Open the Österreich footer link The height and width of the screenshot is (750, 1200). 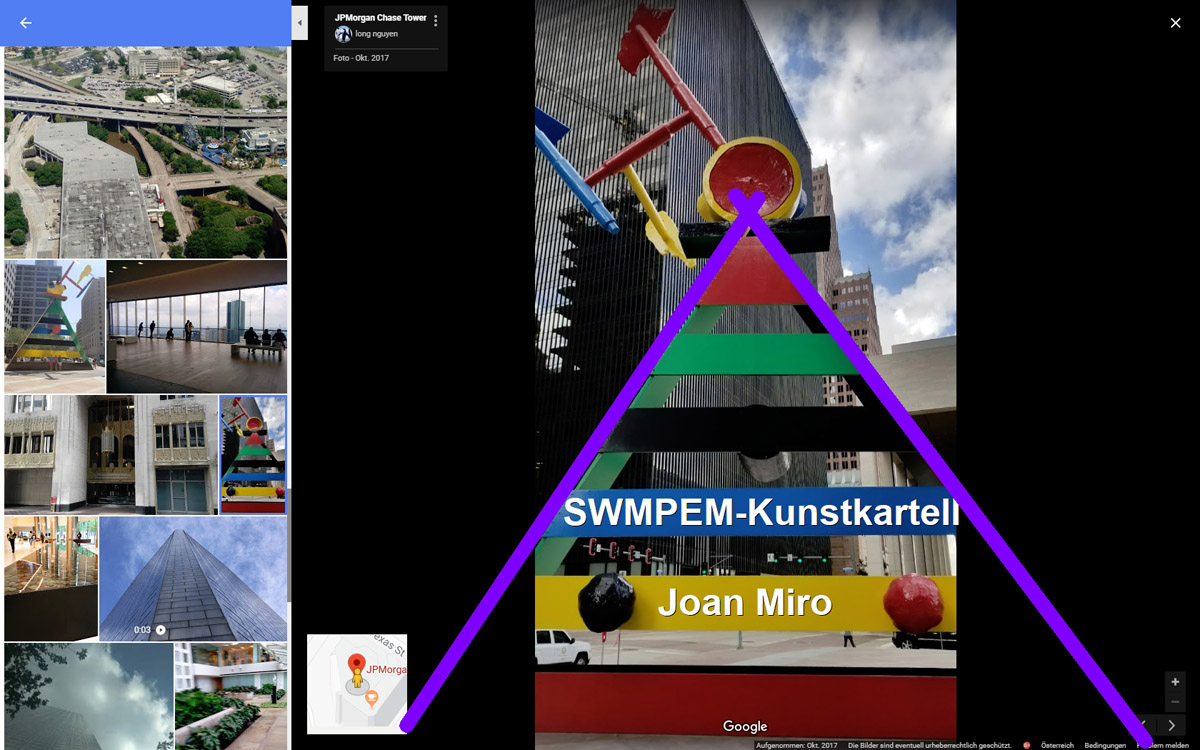(1057, 745)
